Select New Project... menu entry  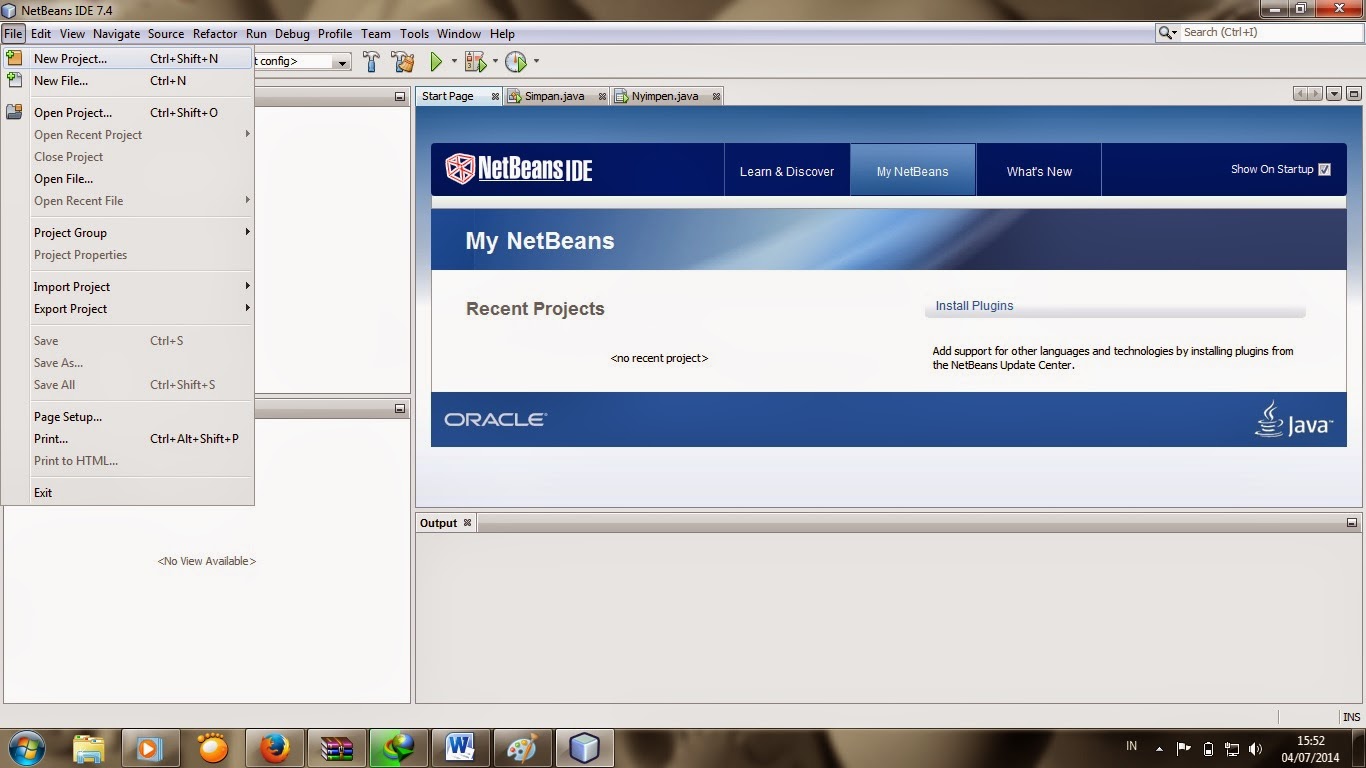pos(127,58)
